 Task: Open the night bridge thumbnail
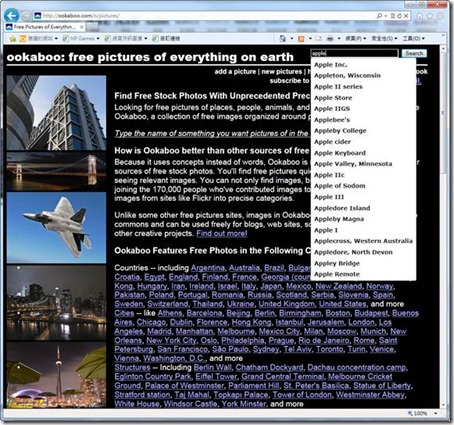pos(56,171)
